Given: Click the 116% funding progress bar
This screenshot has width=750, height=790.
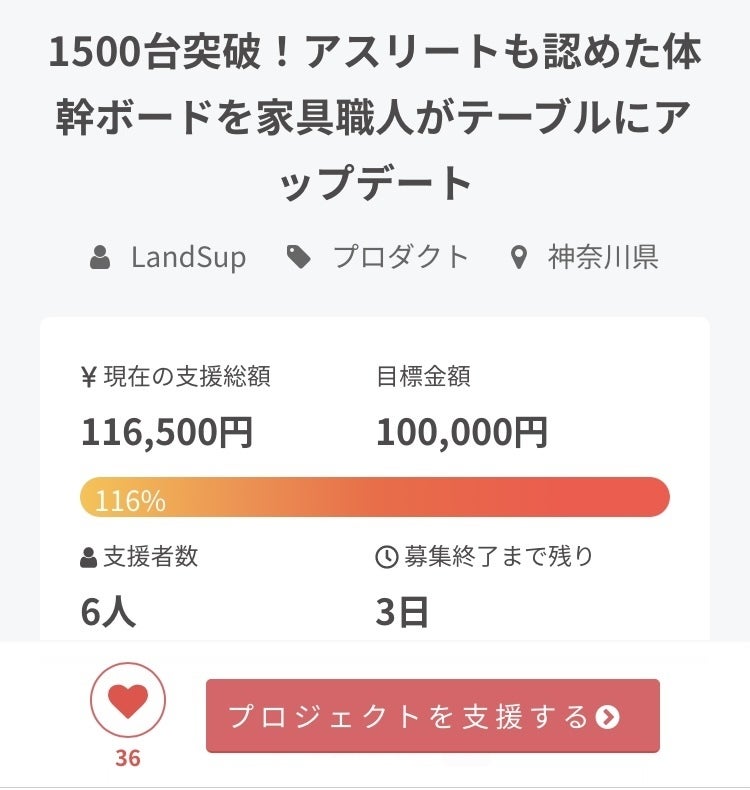Looking at the screenshot, I should click(375, 497).
